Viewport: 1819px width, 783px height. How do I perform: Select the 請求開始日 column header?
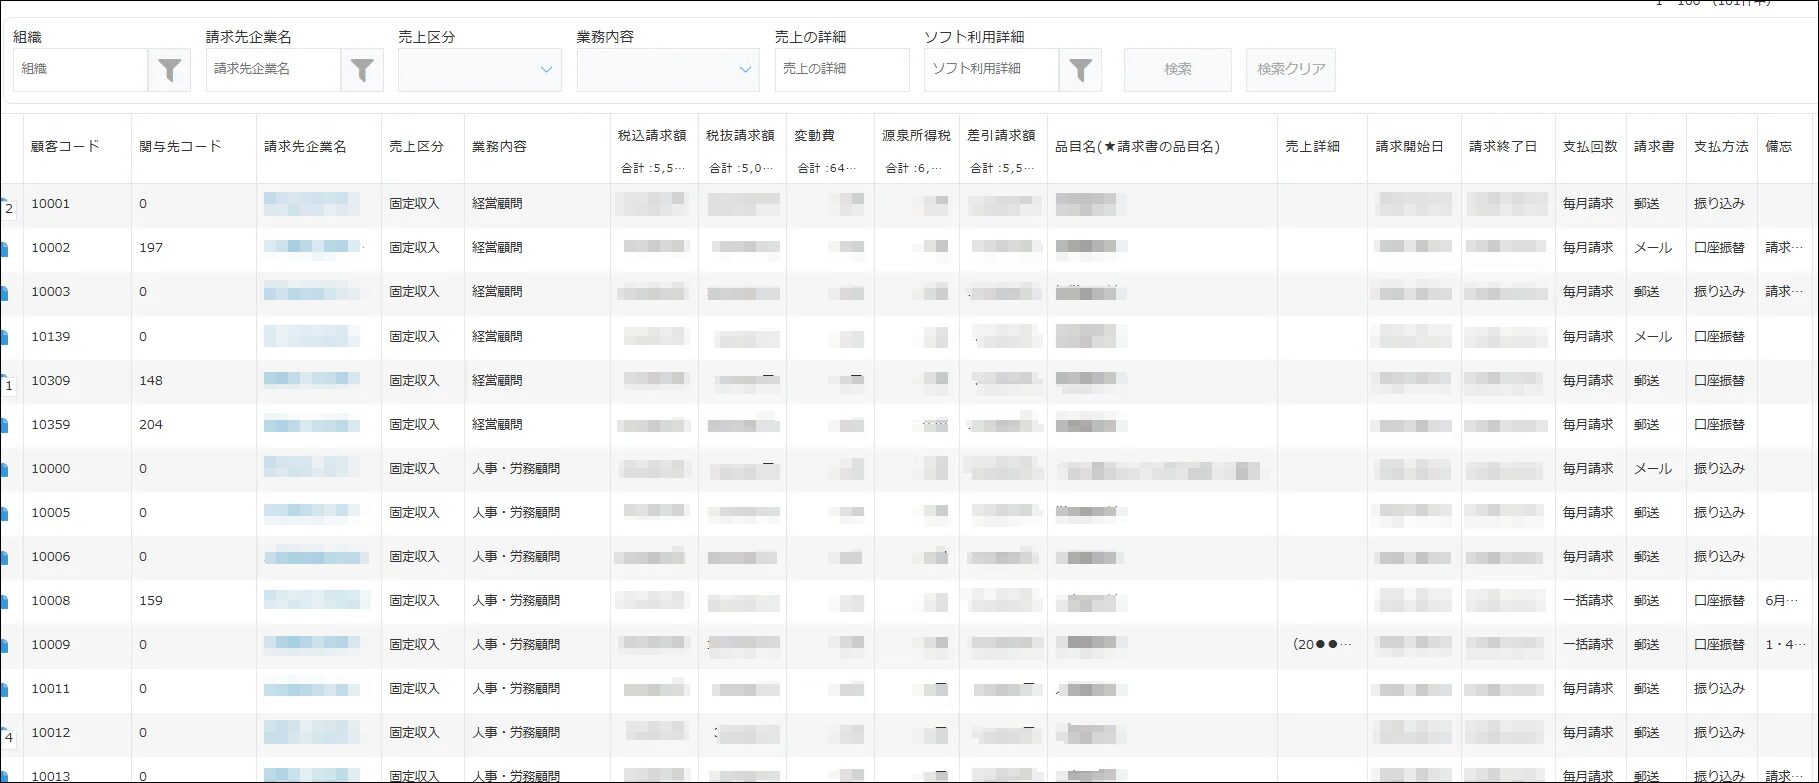click(x=1409, y=146)
